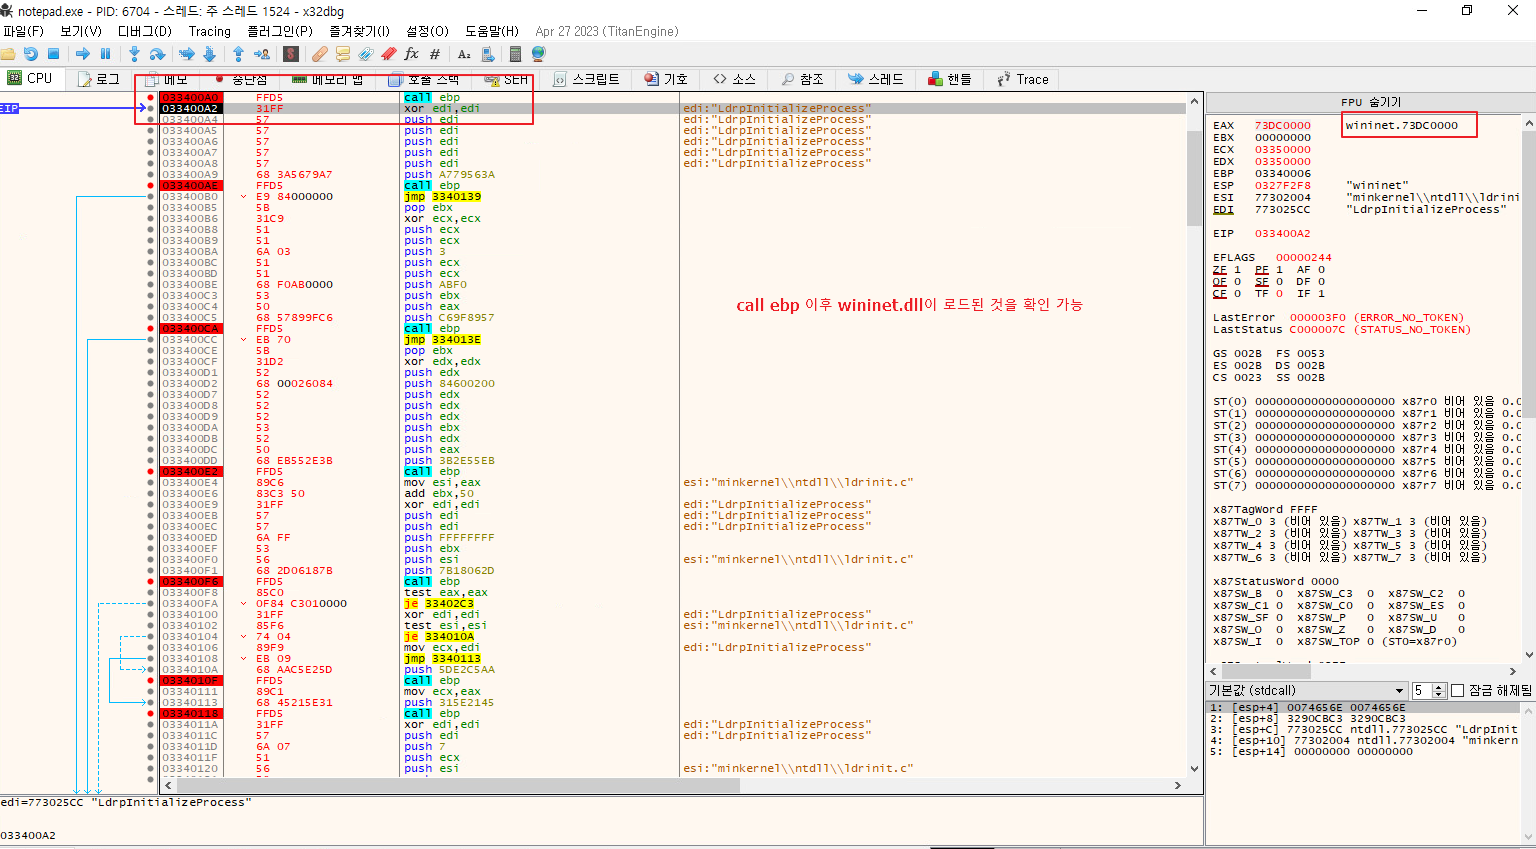The width and height of the screenshot is (1536, 849).
Task: Click the trace into dotted arrow icon
Action: pyautogui.click(x=186, y=54)
